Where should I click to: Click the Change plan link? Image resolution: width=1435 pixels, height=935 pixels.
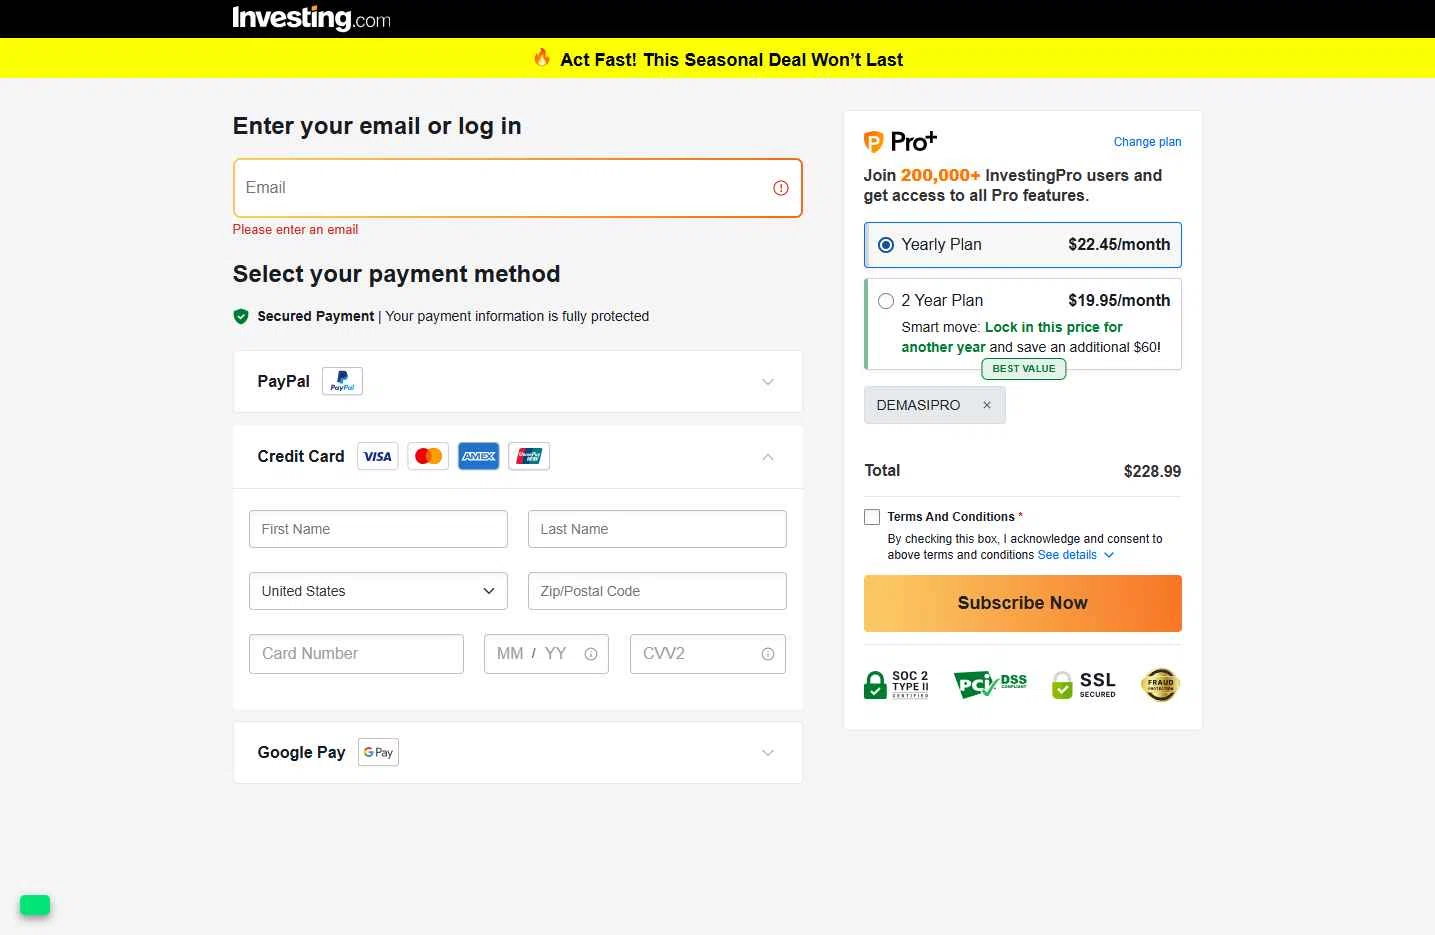pyautogui.click(x=1147, y=142)
